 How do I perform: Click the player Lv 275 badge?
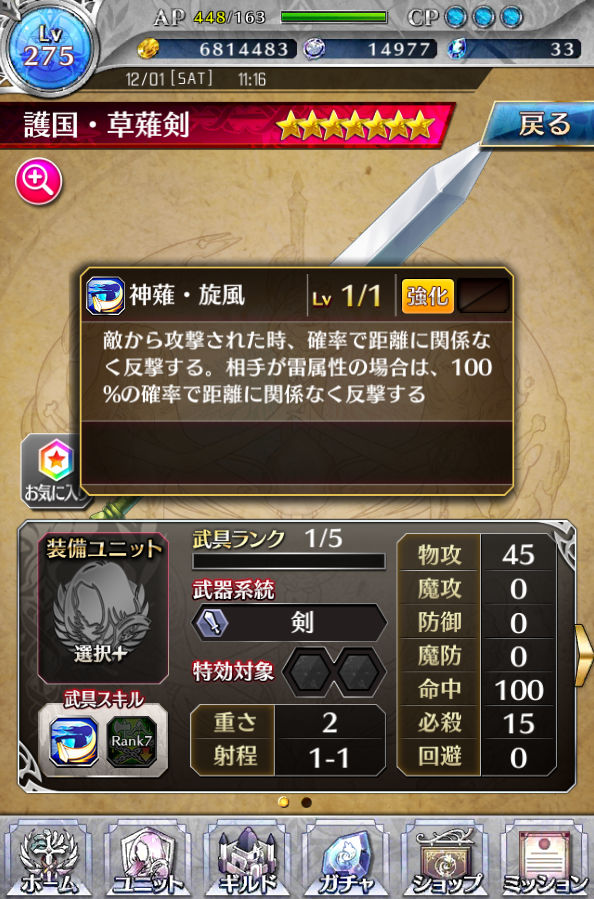coord(49,48)
